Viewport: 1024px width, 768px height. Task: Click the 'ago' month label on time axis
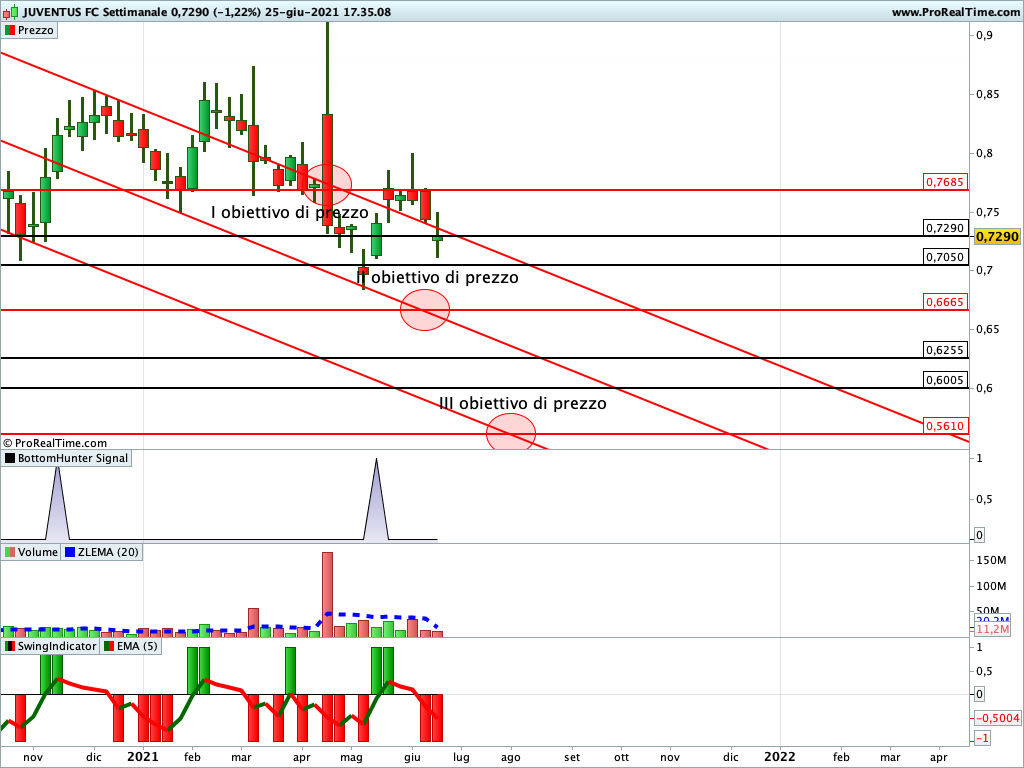tap(511, 758)
